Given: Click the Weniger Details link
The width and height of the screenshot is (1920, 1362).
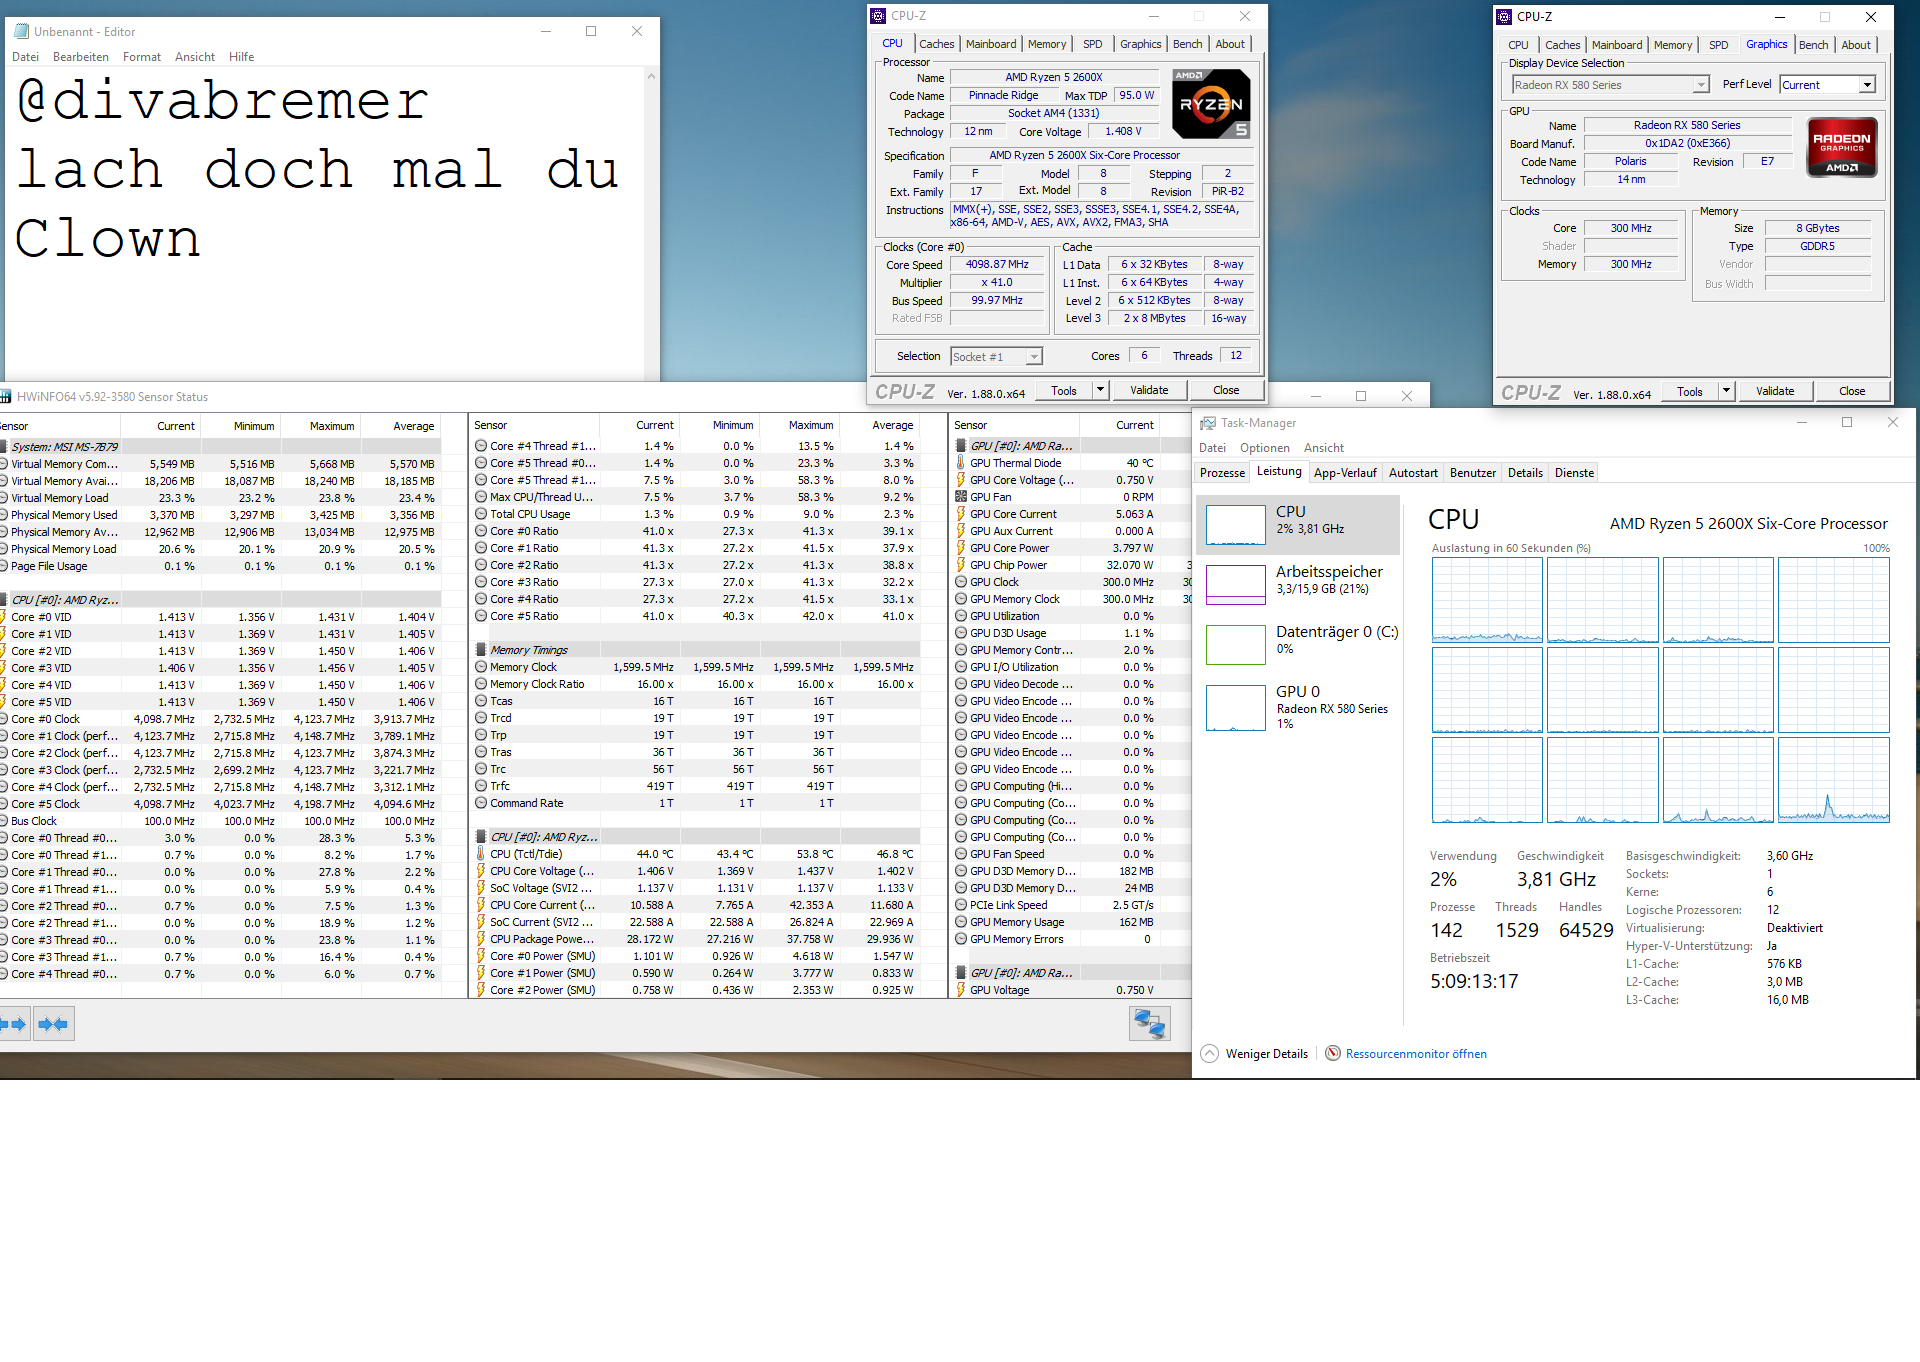Looking at the screenshot, I should tap(1267, 1054).
